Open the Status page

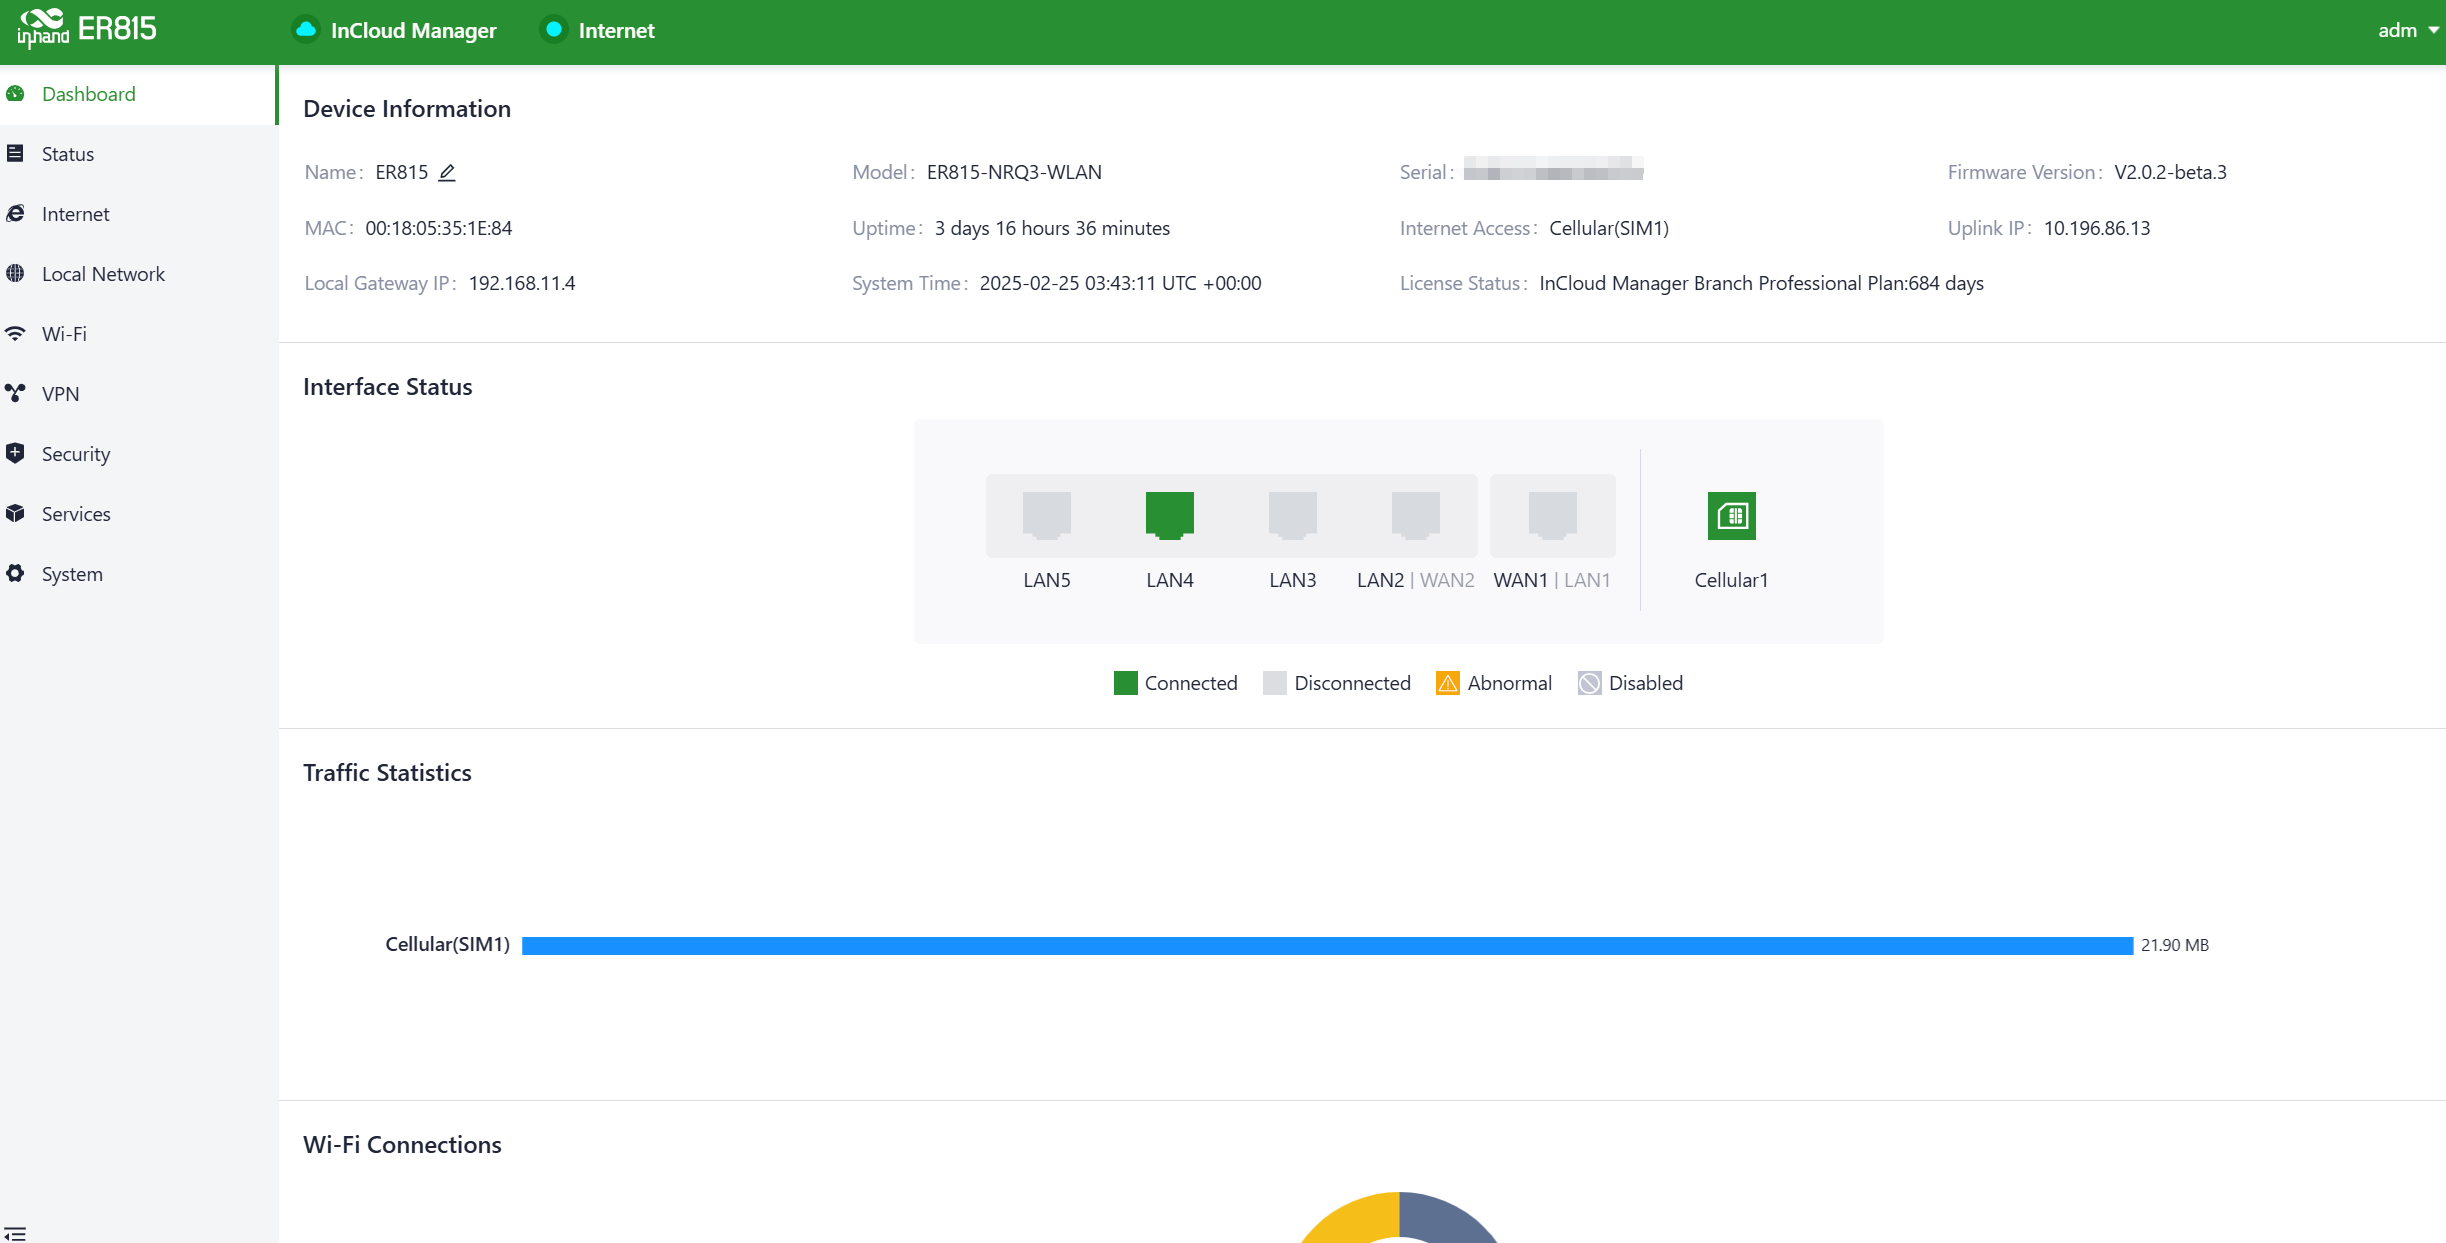(x=67, y=154)
